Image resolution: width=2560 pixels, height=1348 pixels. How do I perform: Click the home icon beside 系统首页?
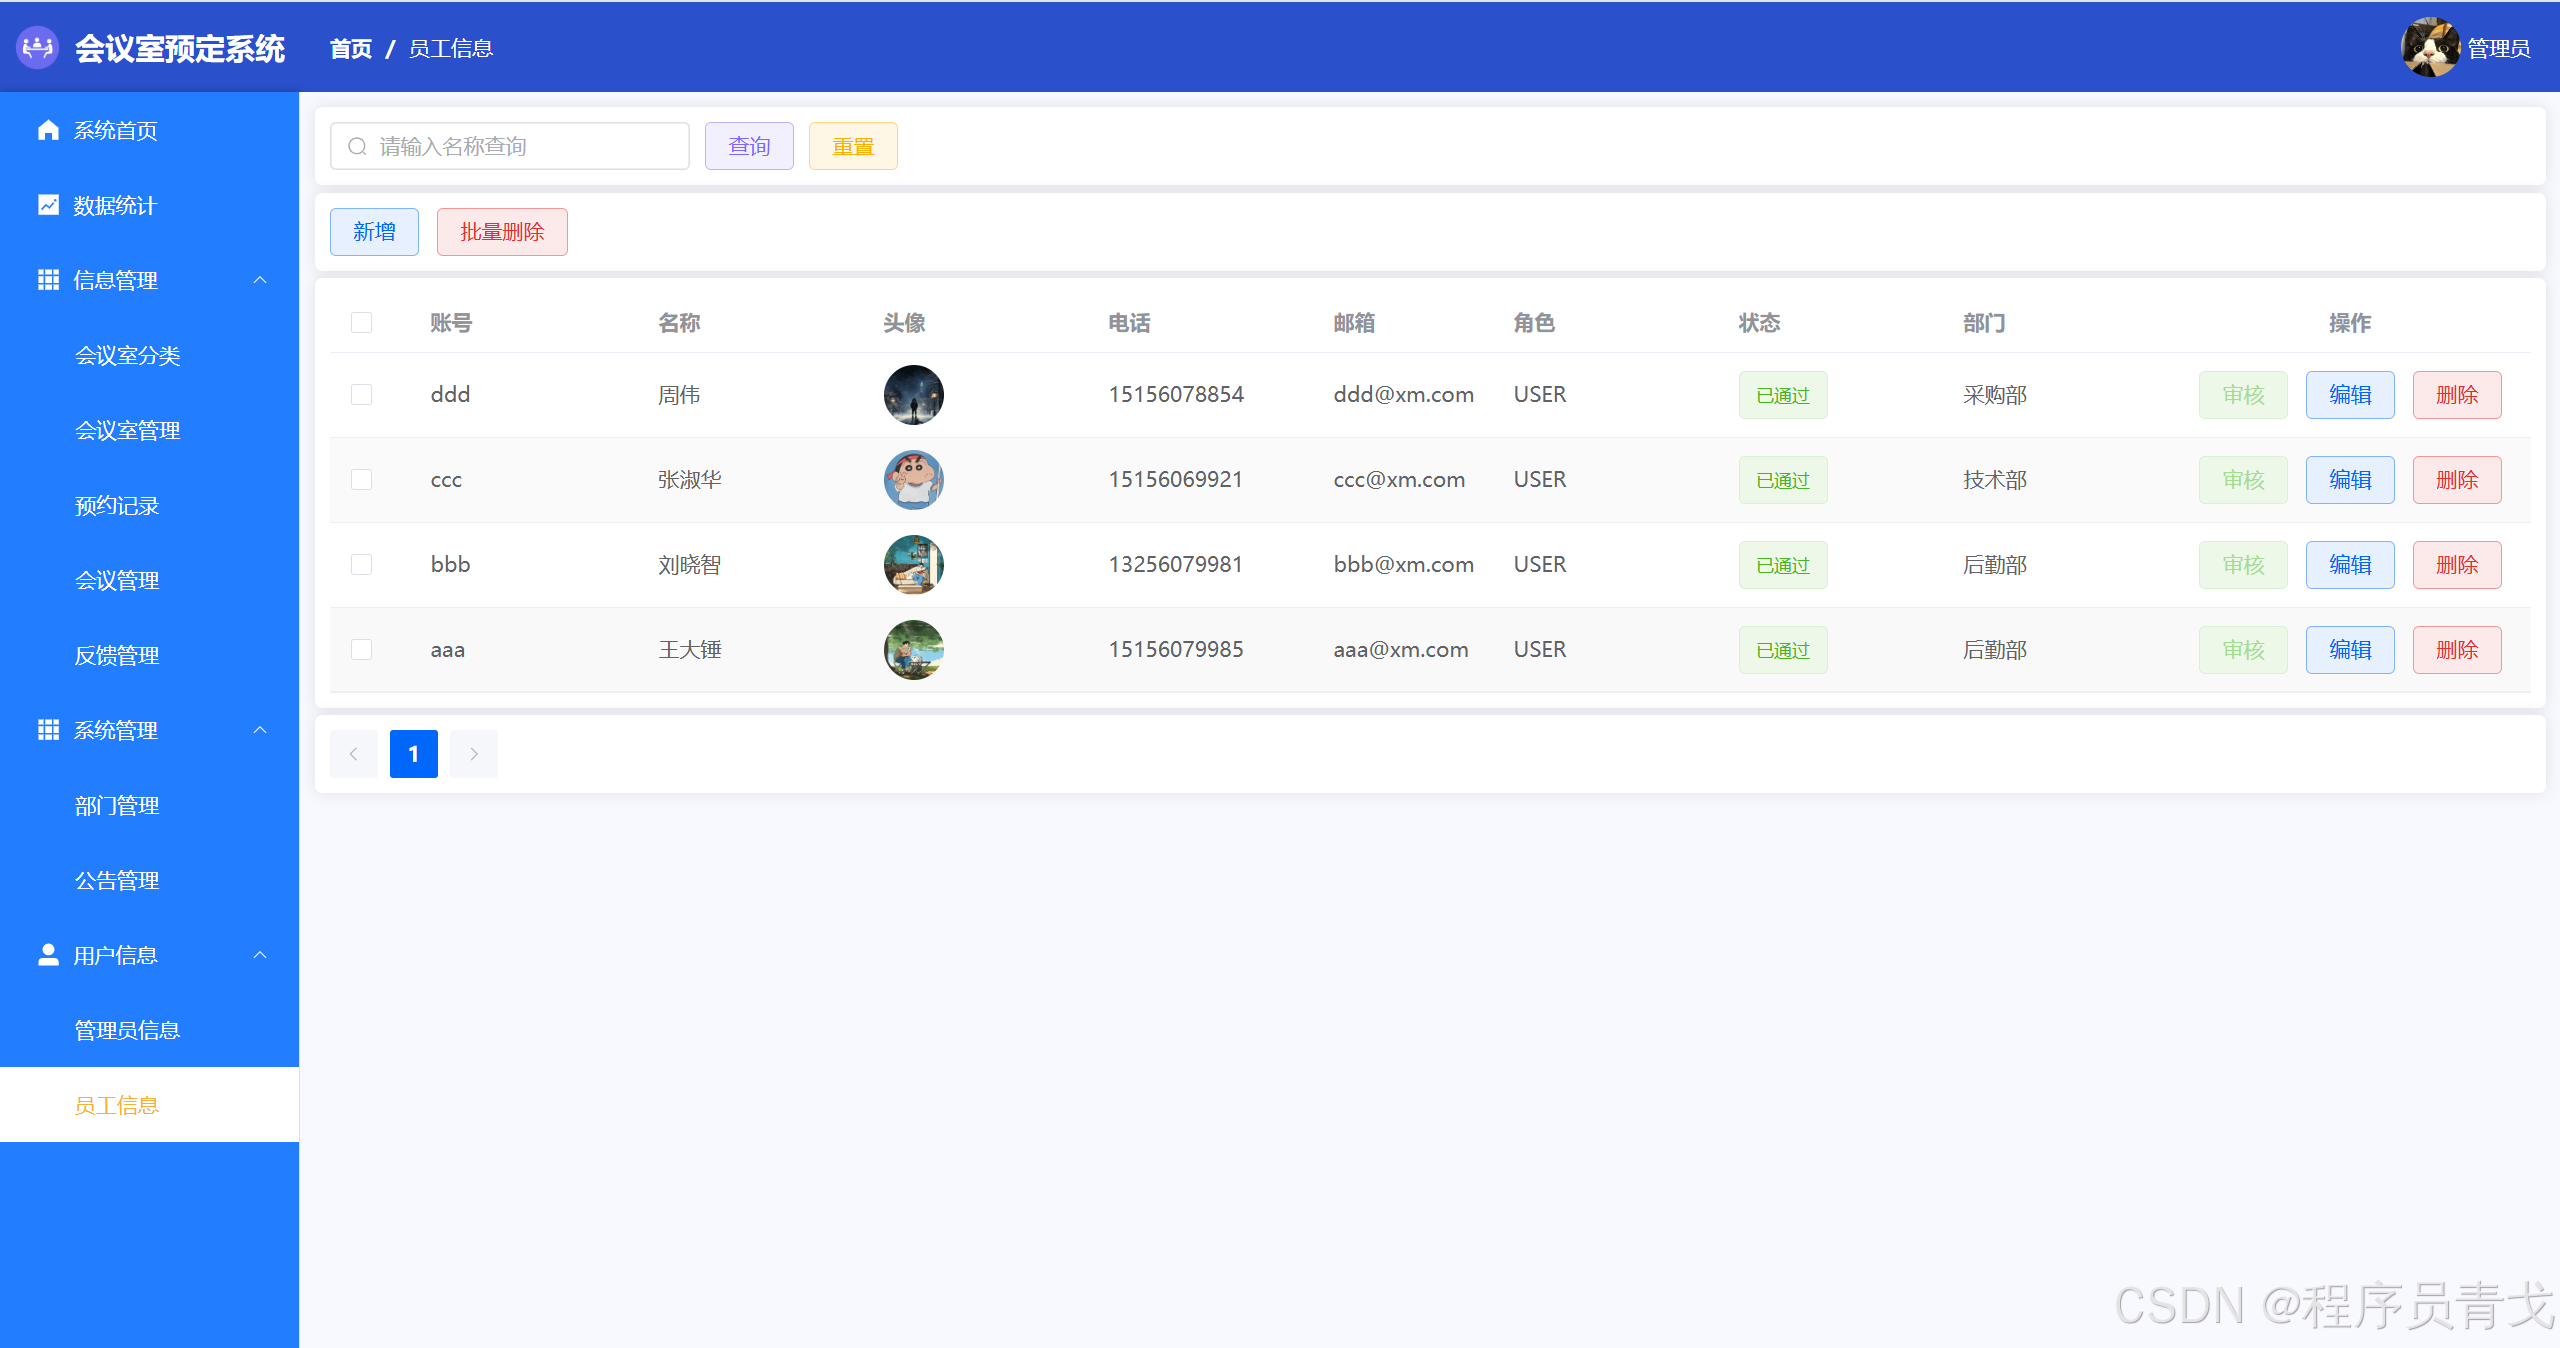[48, 130]
